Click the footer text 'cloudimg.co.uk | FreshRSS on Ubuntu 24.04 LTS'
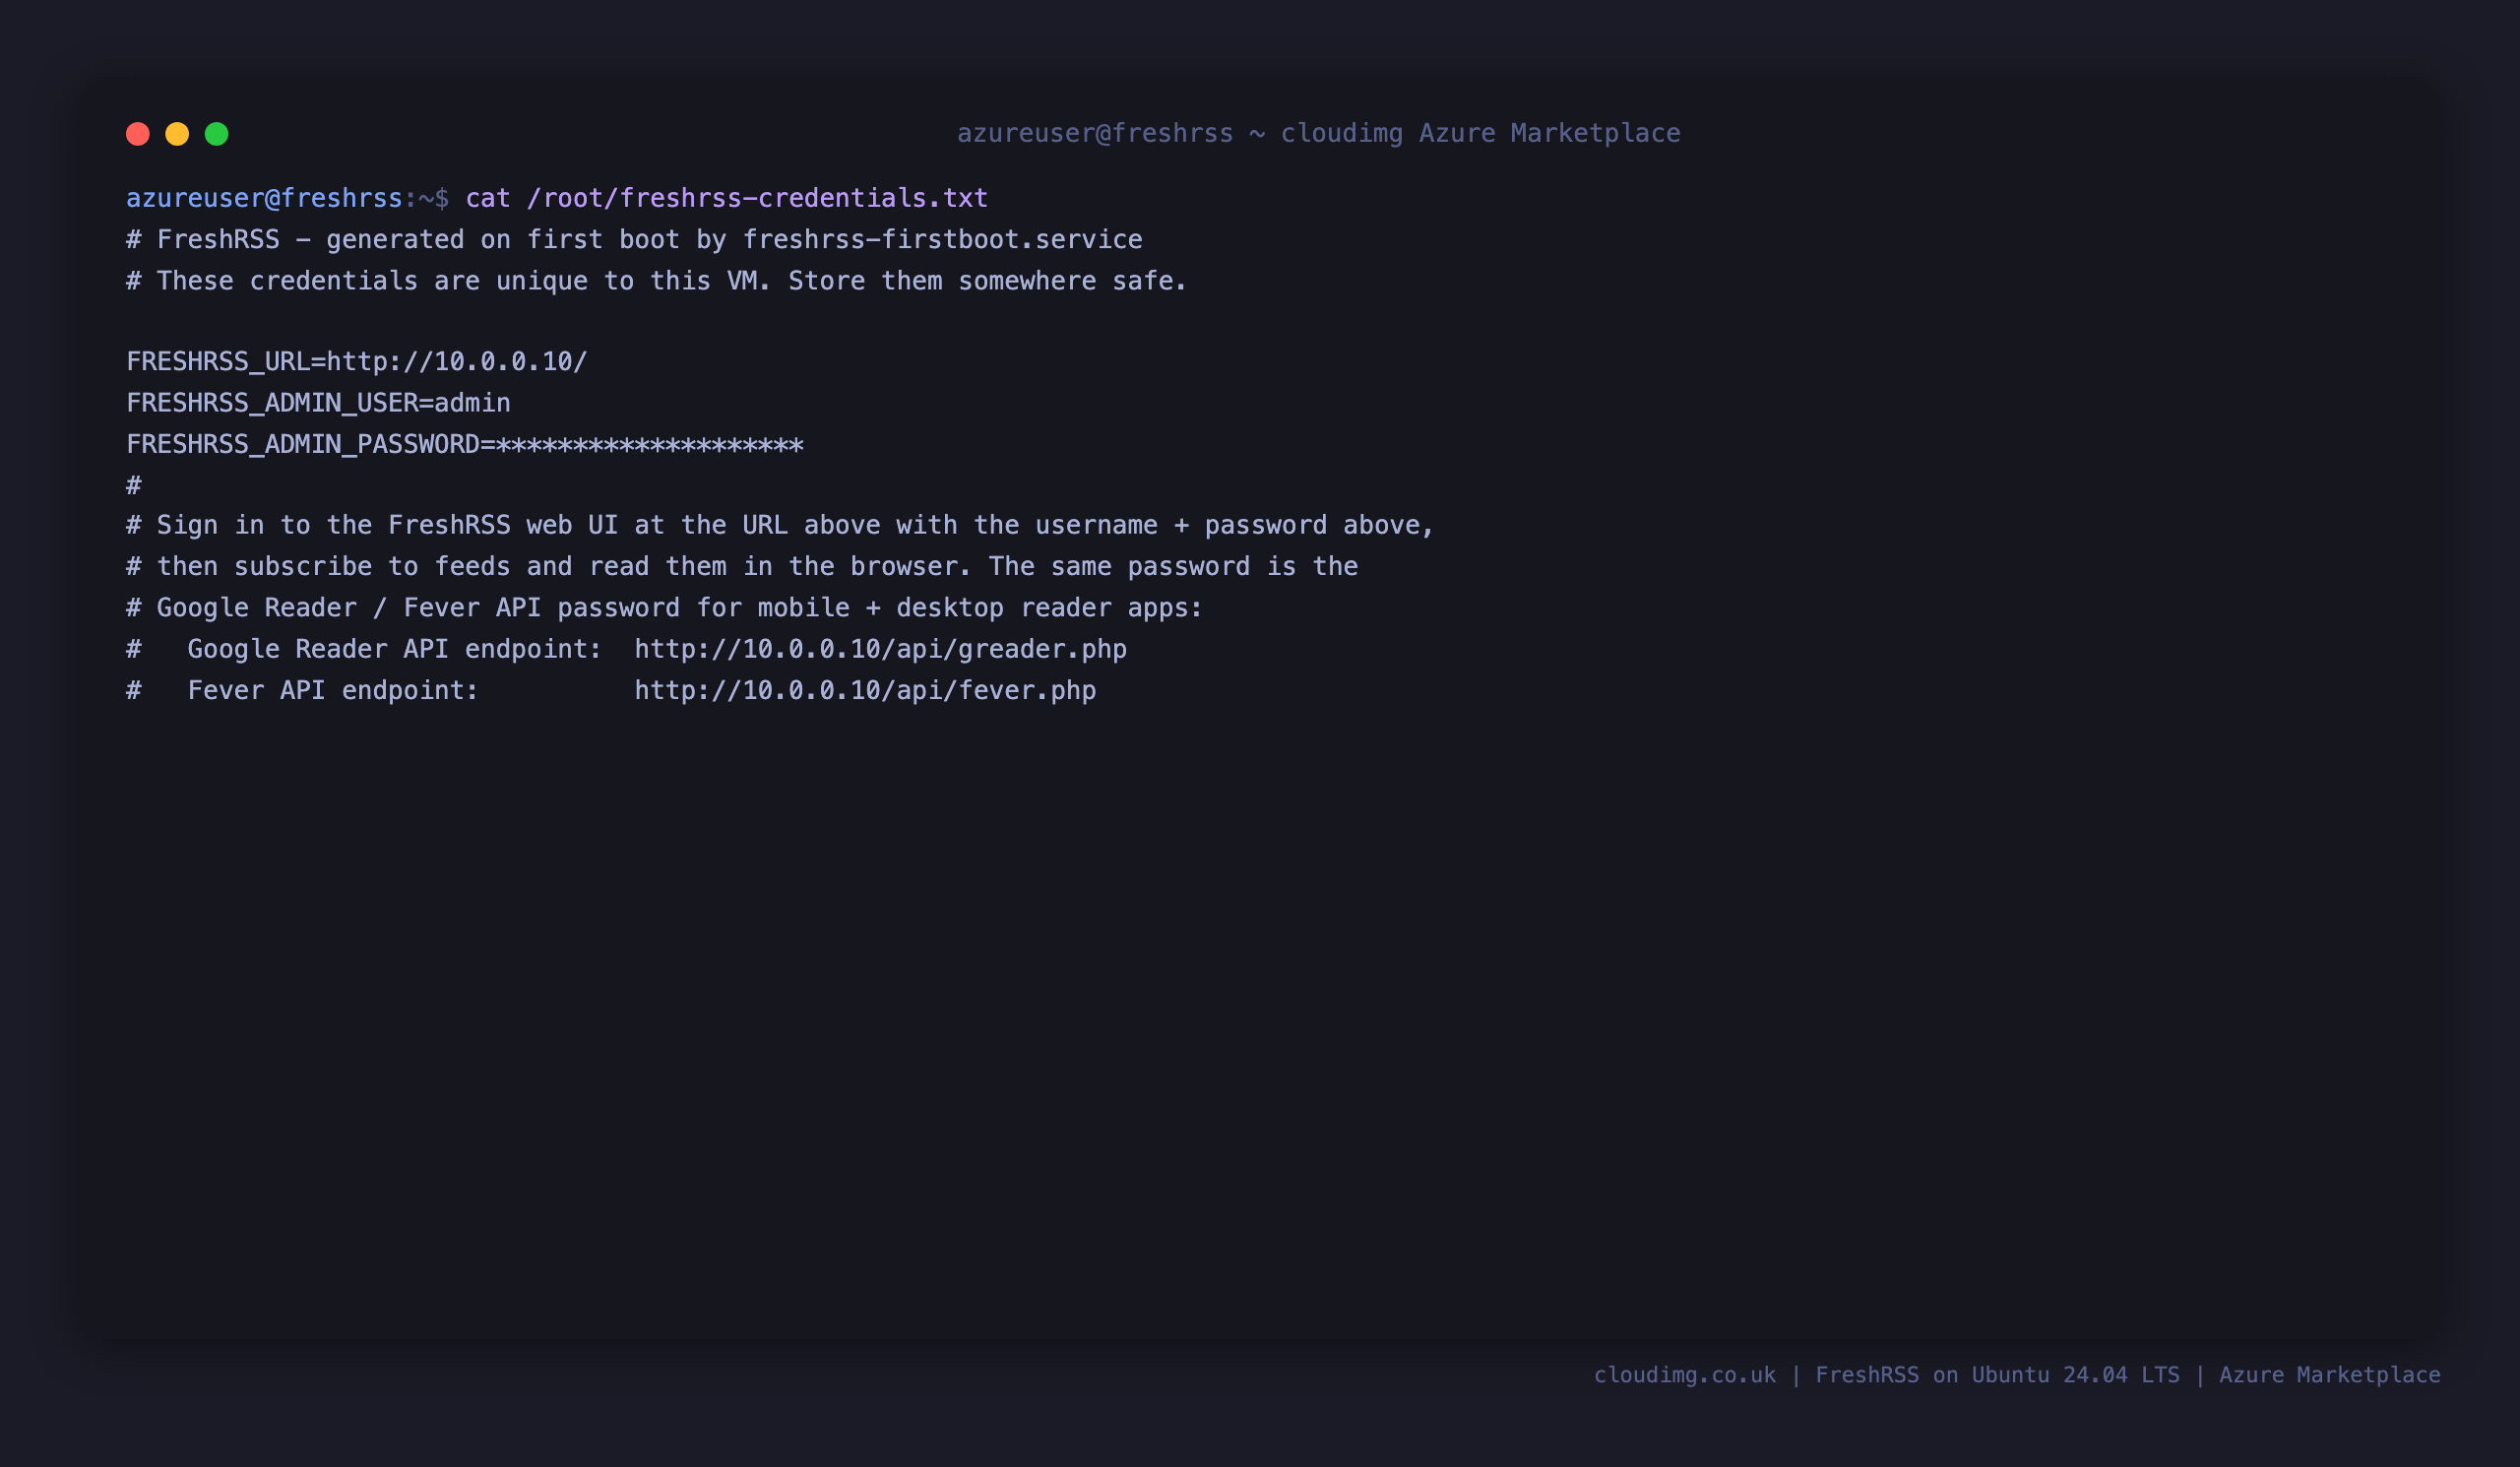This screenshot has height=1467, width=2520. point(1887,1375)
